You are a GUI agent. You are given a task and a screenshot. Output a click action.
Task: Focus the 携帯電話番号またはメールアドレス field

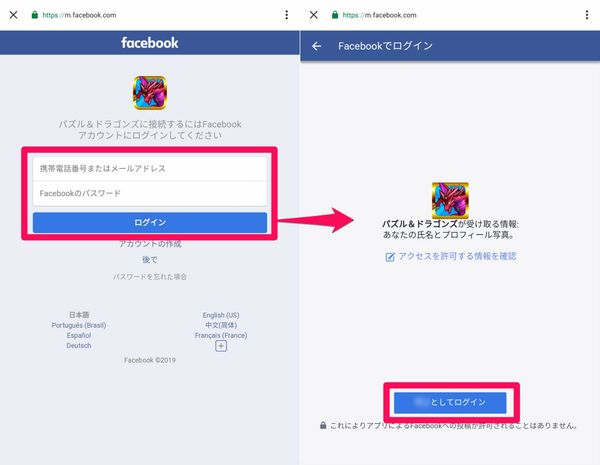coord(150,168)
